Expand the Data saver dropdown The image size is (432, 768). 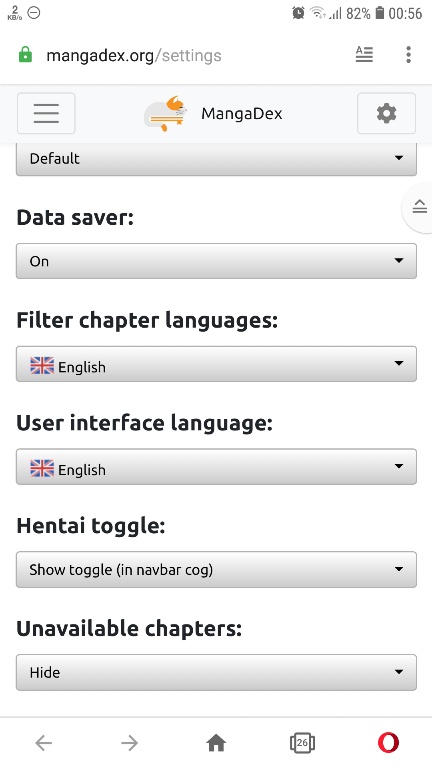216,261
